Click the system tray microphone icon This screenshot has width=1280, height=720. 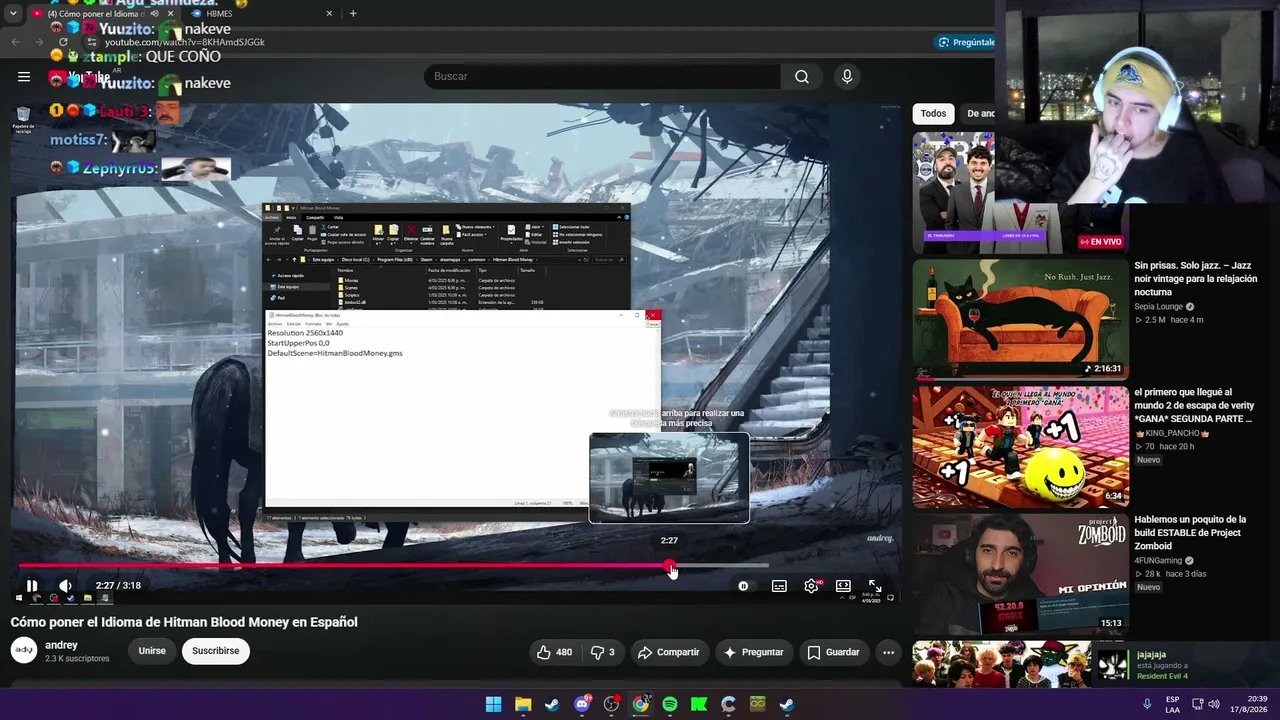point(1147,704)
